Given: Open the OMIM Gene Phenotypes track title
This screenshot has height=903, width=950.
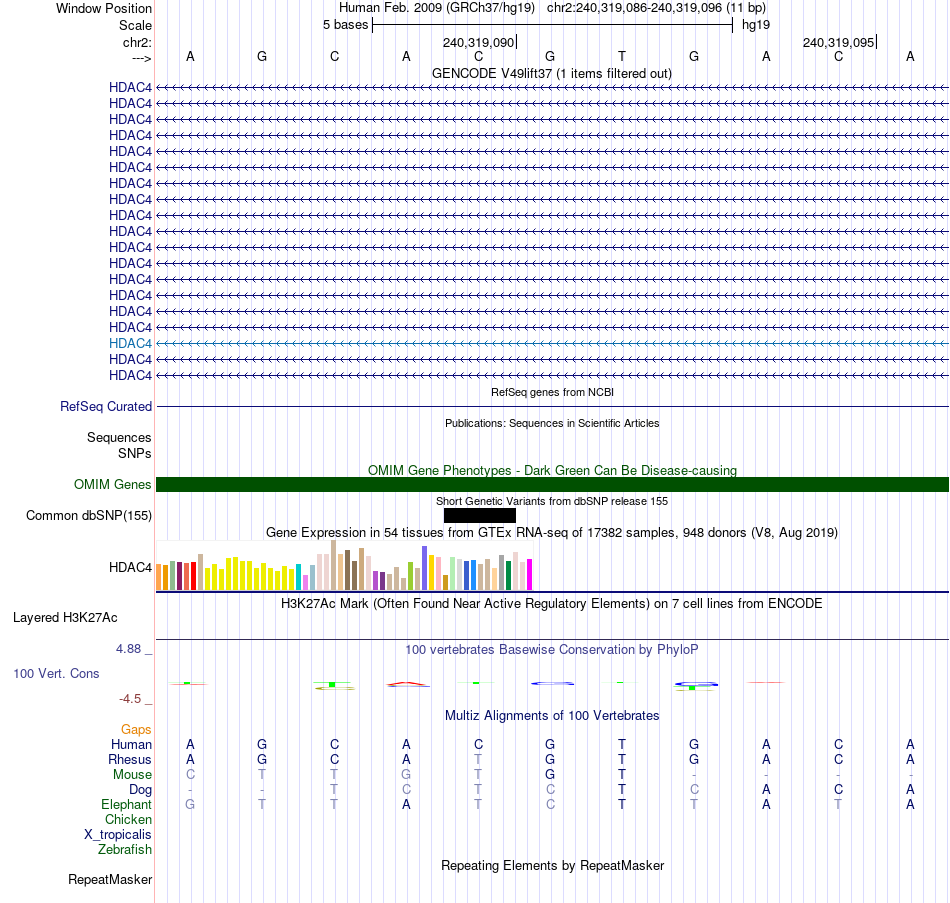Looking at the screenshot, I should 552,470.
